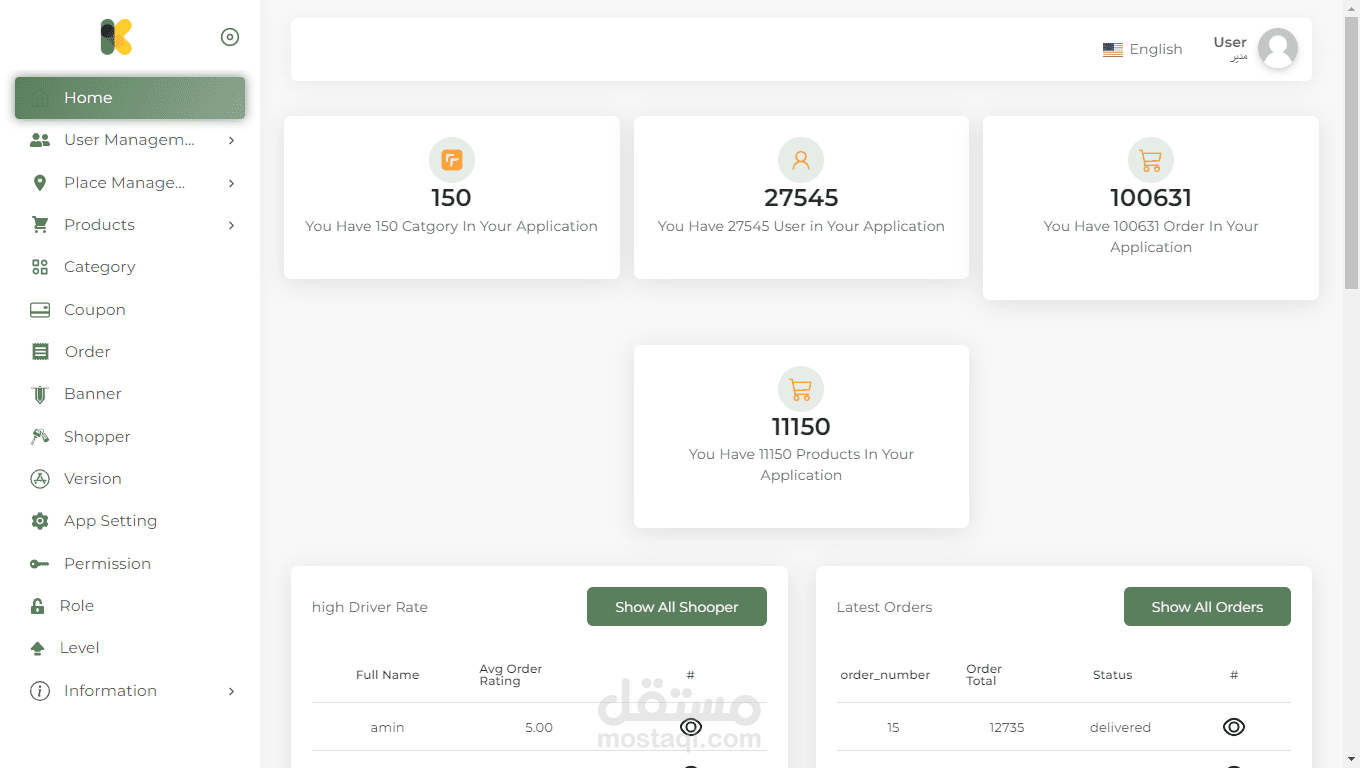Click the Place Management pin icon

point(40,183)
